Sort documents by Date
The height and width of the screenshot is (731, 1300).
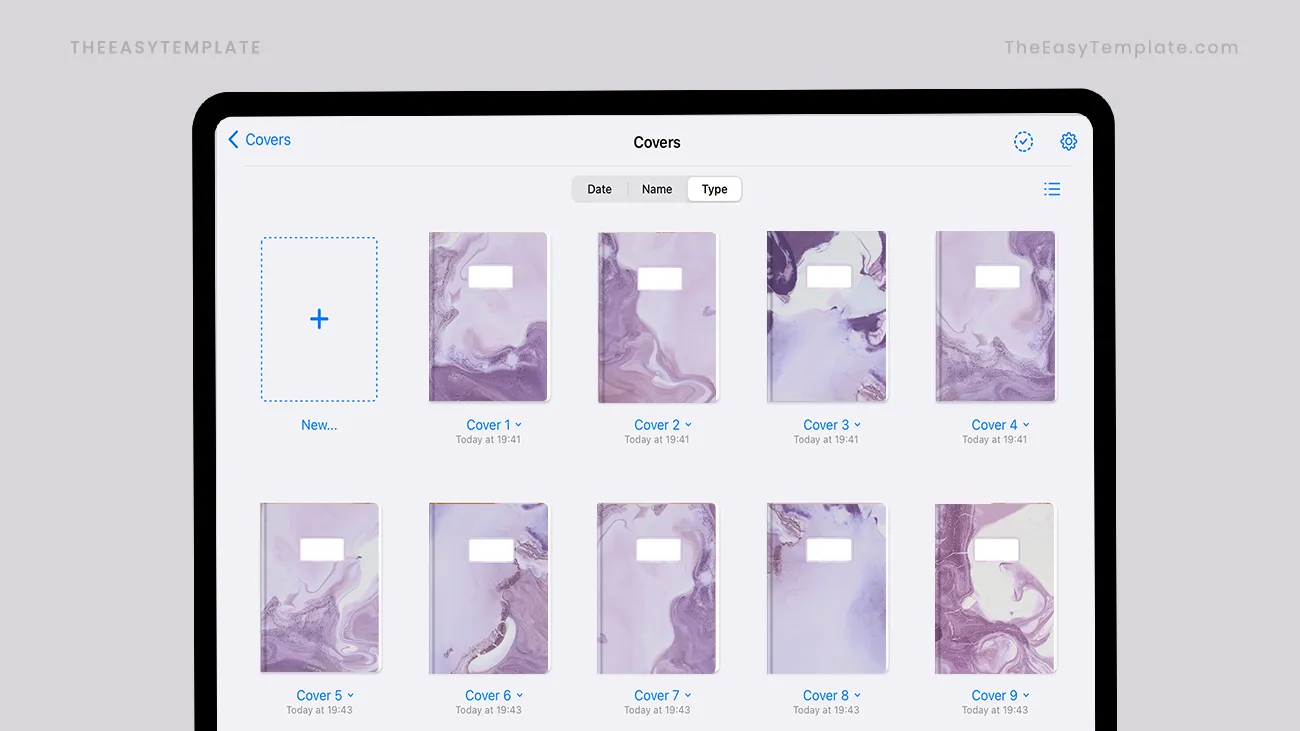(599, 189)
